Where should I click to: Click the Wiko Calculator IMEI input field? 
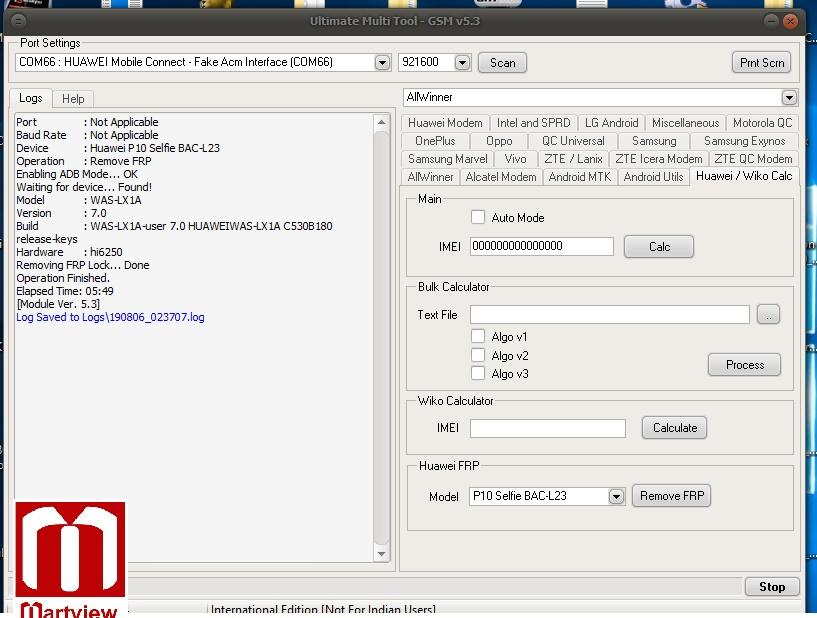click(x=547, y=428)
